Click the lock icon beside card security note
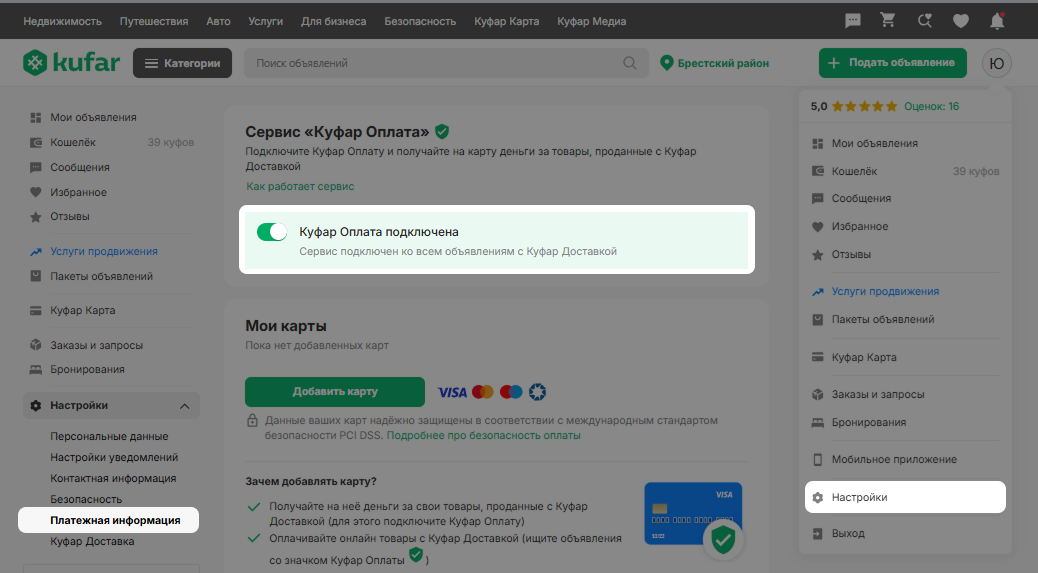Viewport: 1038px width, 573px height. (x=252, y=420)
